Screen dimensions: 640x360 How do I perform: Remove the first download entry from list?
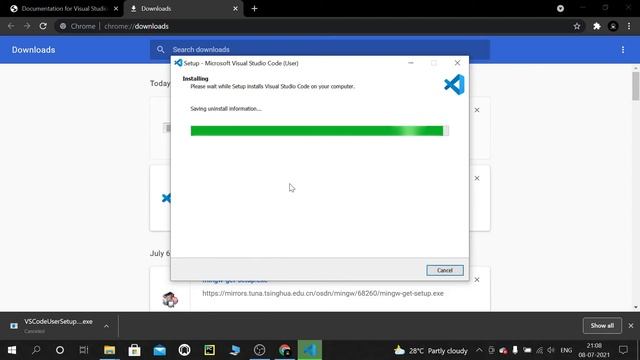pyautogui.click(x=477, y=110)
